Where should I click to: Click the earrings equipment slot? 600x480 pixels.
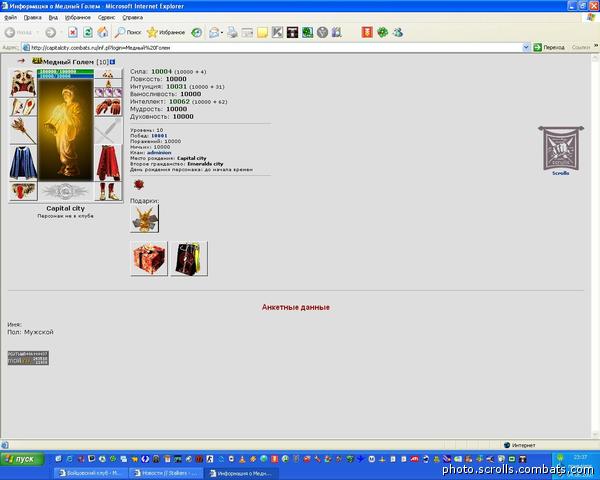point(108,74)
